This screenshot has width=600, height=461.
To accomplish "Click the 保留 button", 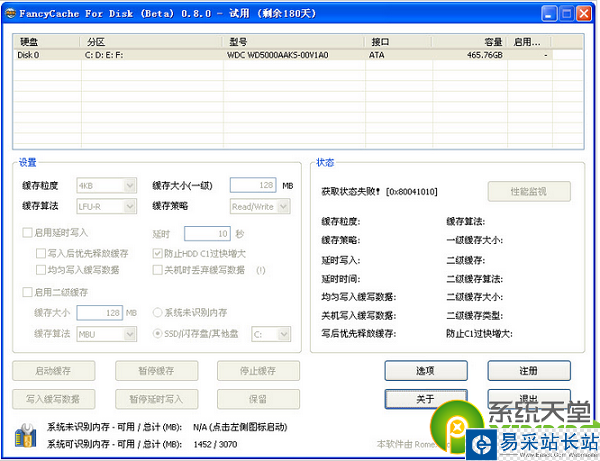I will coord(258,399).
